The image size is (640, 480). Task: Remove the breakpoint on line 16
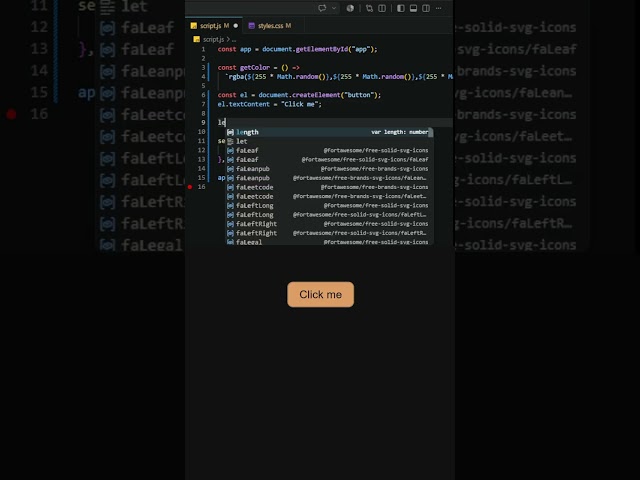tap(190, 187)
